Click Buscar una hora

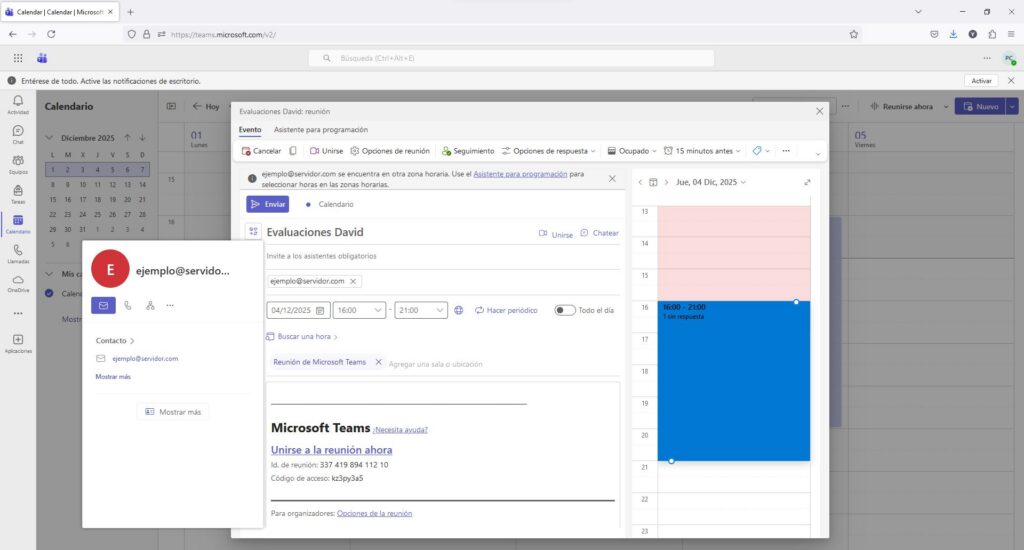(302, 336)
